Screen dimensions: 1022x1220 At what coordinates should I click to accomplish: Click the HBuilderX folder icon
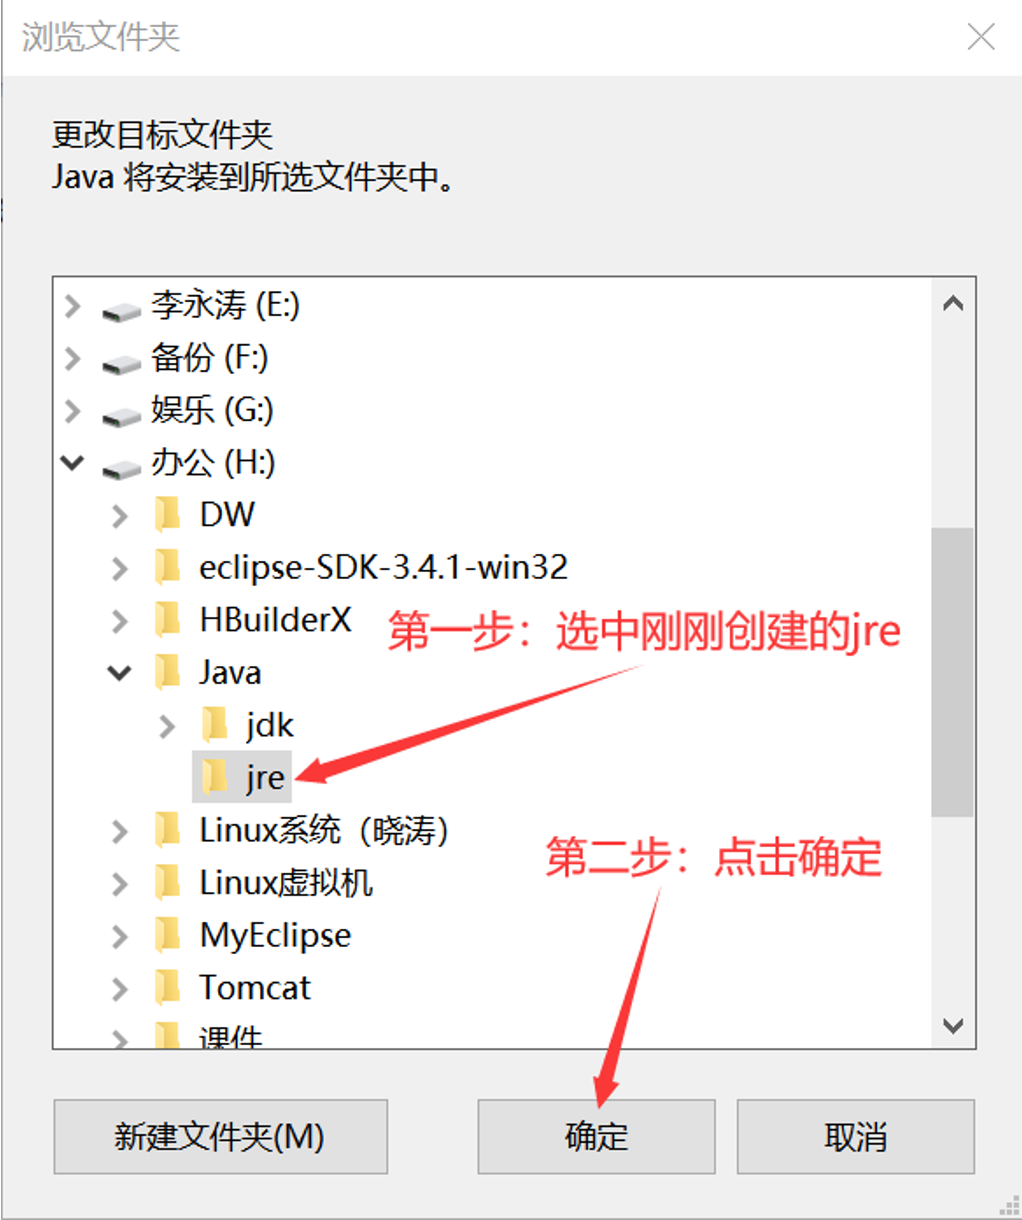click(x=167, y=620)
